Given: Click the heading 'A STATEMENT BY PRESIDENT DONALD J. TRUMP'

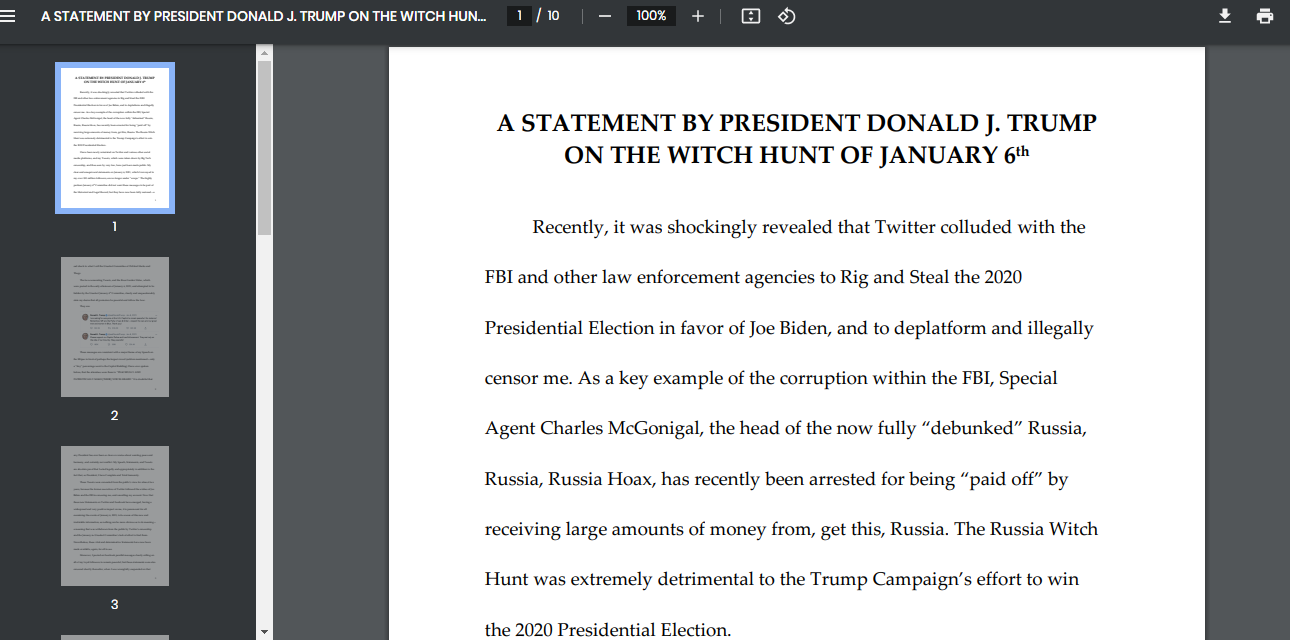Looking at the screenshot, I should tap(797, 123).
